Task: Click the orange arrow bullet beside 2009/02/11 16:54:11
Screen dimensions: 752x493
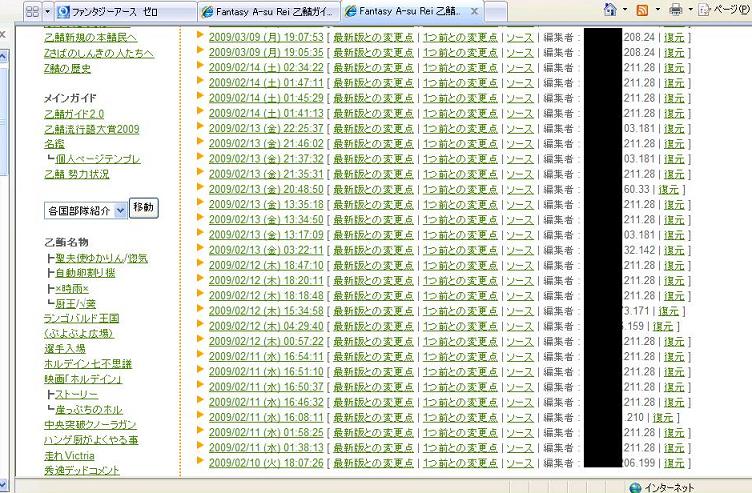Action: pos(200,355)
